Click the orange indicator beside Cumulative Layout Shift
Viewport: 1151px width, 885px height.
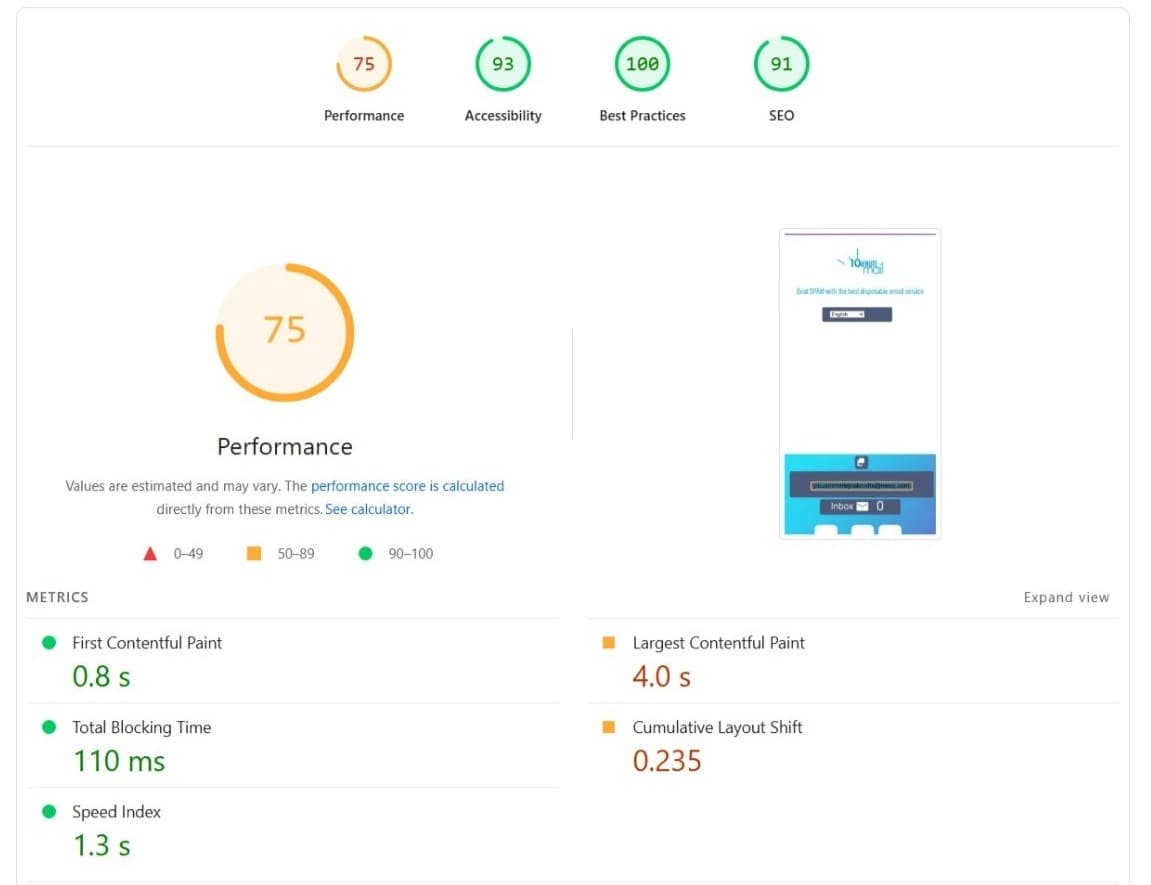click(x=610, y=727)
